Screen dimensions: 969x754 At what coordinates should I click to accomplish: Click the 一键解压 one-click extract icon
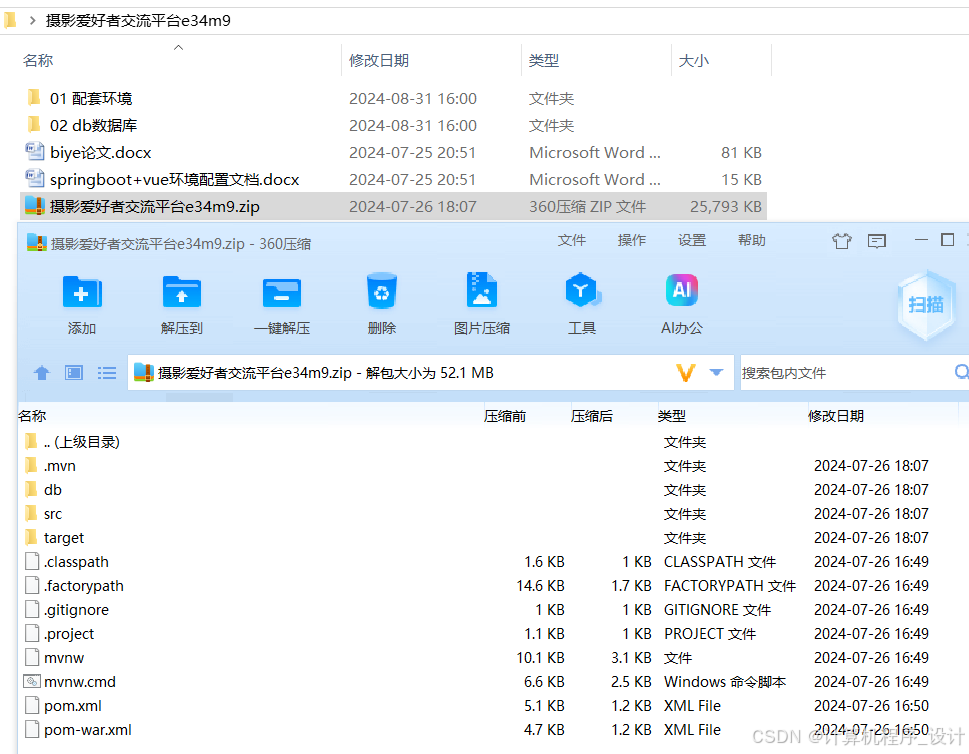[x=281, y=295]
